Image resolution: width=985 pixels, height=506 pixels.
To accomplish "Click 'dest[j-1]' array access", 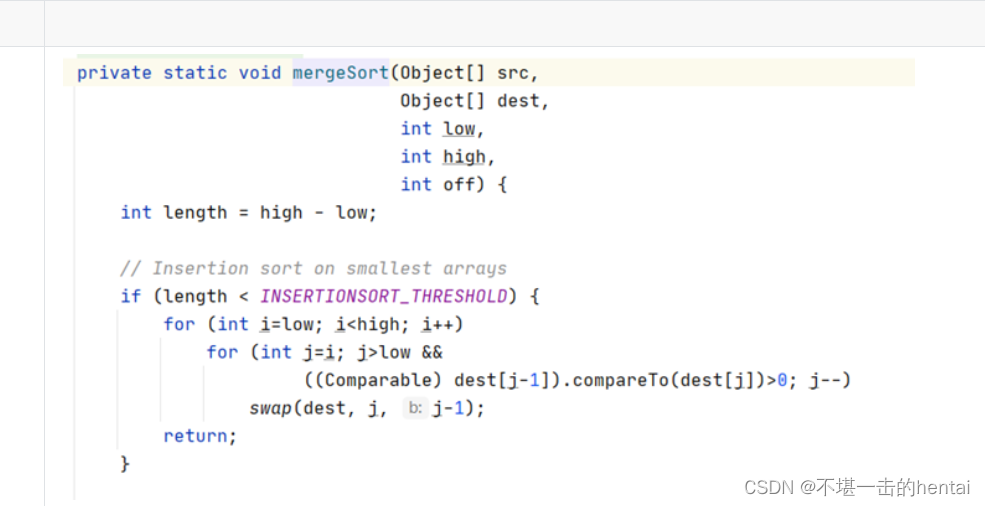I will tap(503, 380).
